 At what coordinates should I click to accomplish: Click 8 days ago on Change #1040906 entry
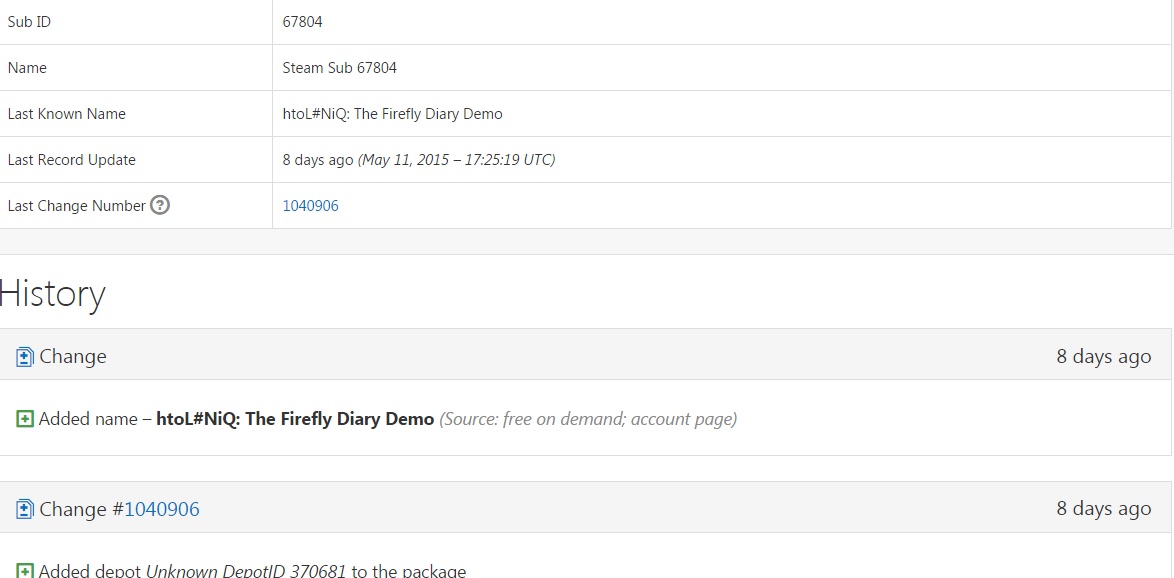[1103, 510]
